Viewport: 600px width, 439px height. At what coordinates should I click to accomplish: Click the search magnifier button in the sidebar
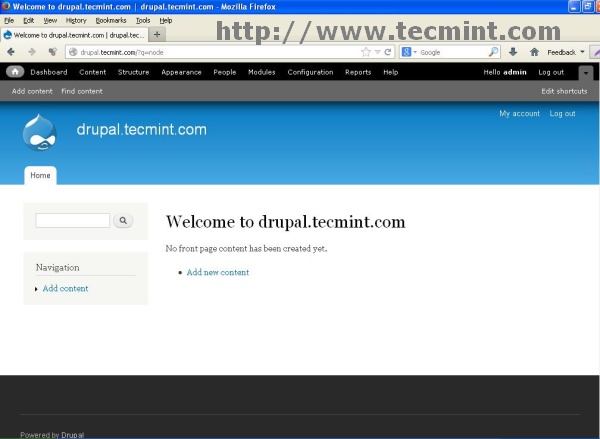tap(123, 220)
